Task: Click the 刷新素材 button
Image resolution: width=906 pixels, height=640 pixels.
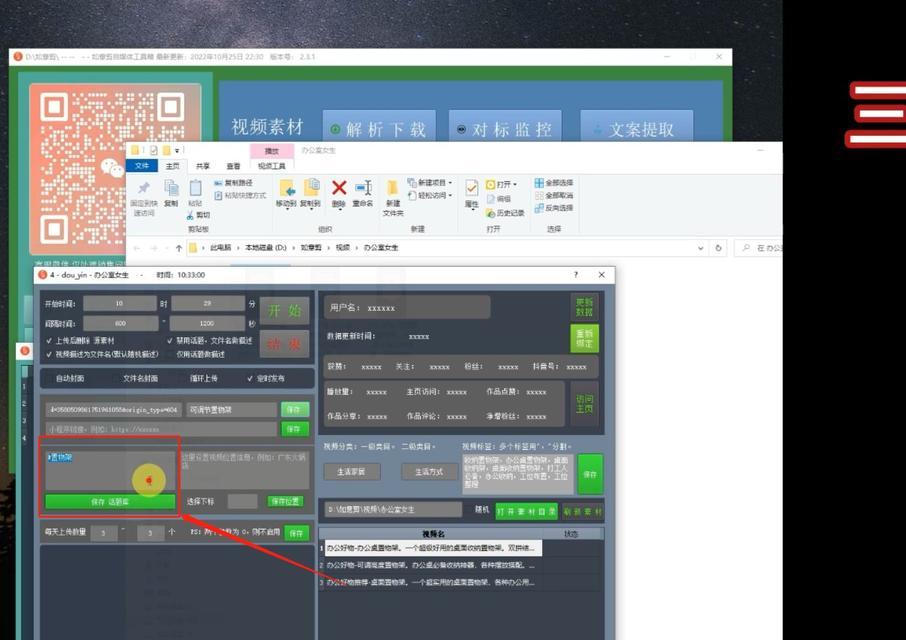Action: tap(582, 511)
